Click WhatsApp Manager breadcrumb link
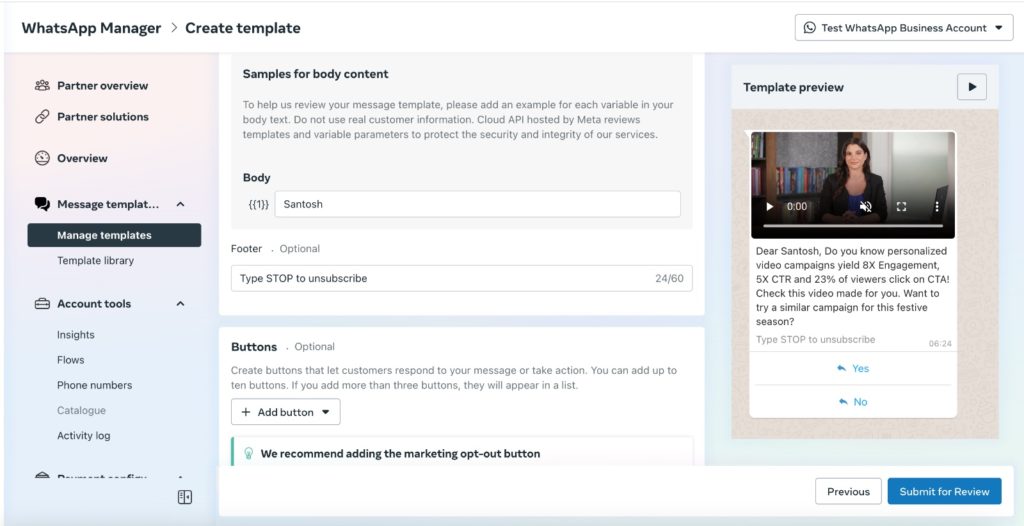The height and width of the screenshot is (526, 1024). point(91,28)
